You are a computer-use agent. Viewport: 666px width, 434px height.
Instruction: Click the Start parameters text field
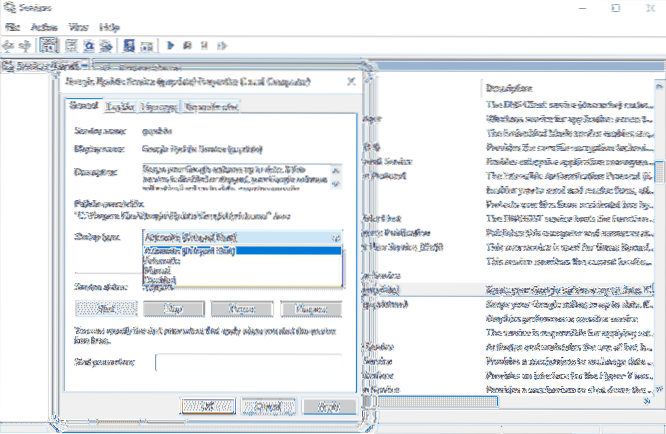[x=248, y=362]
